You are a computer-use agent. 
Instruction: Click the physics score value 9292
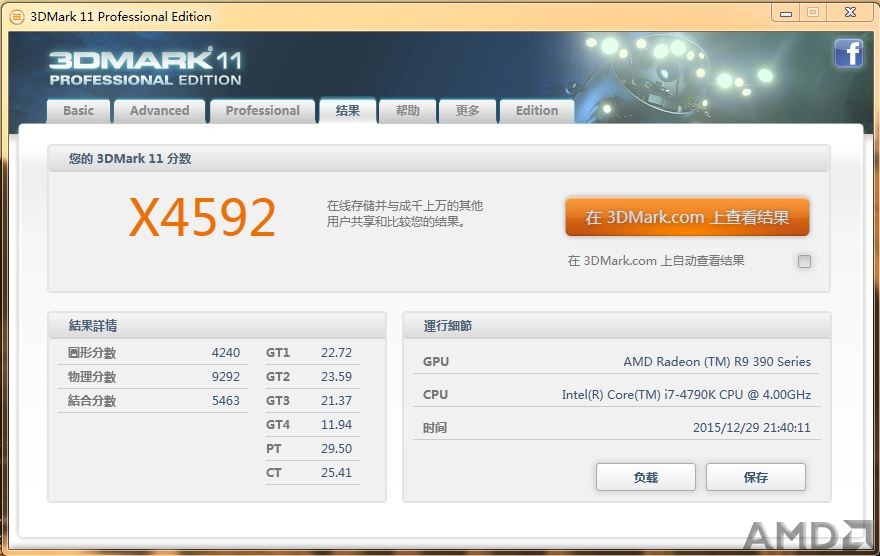pos(226,376)
